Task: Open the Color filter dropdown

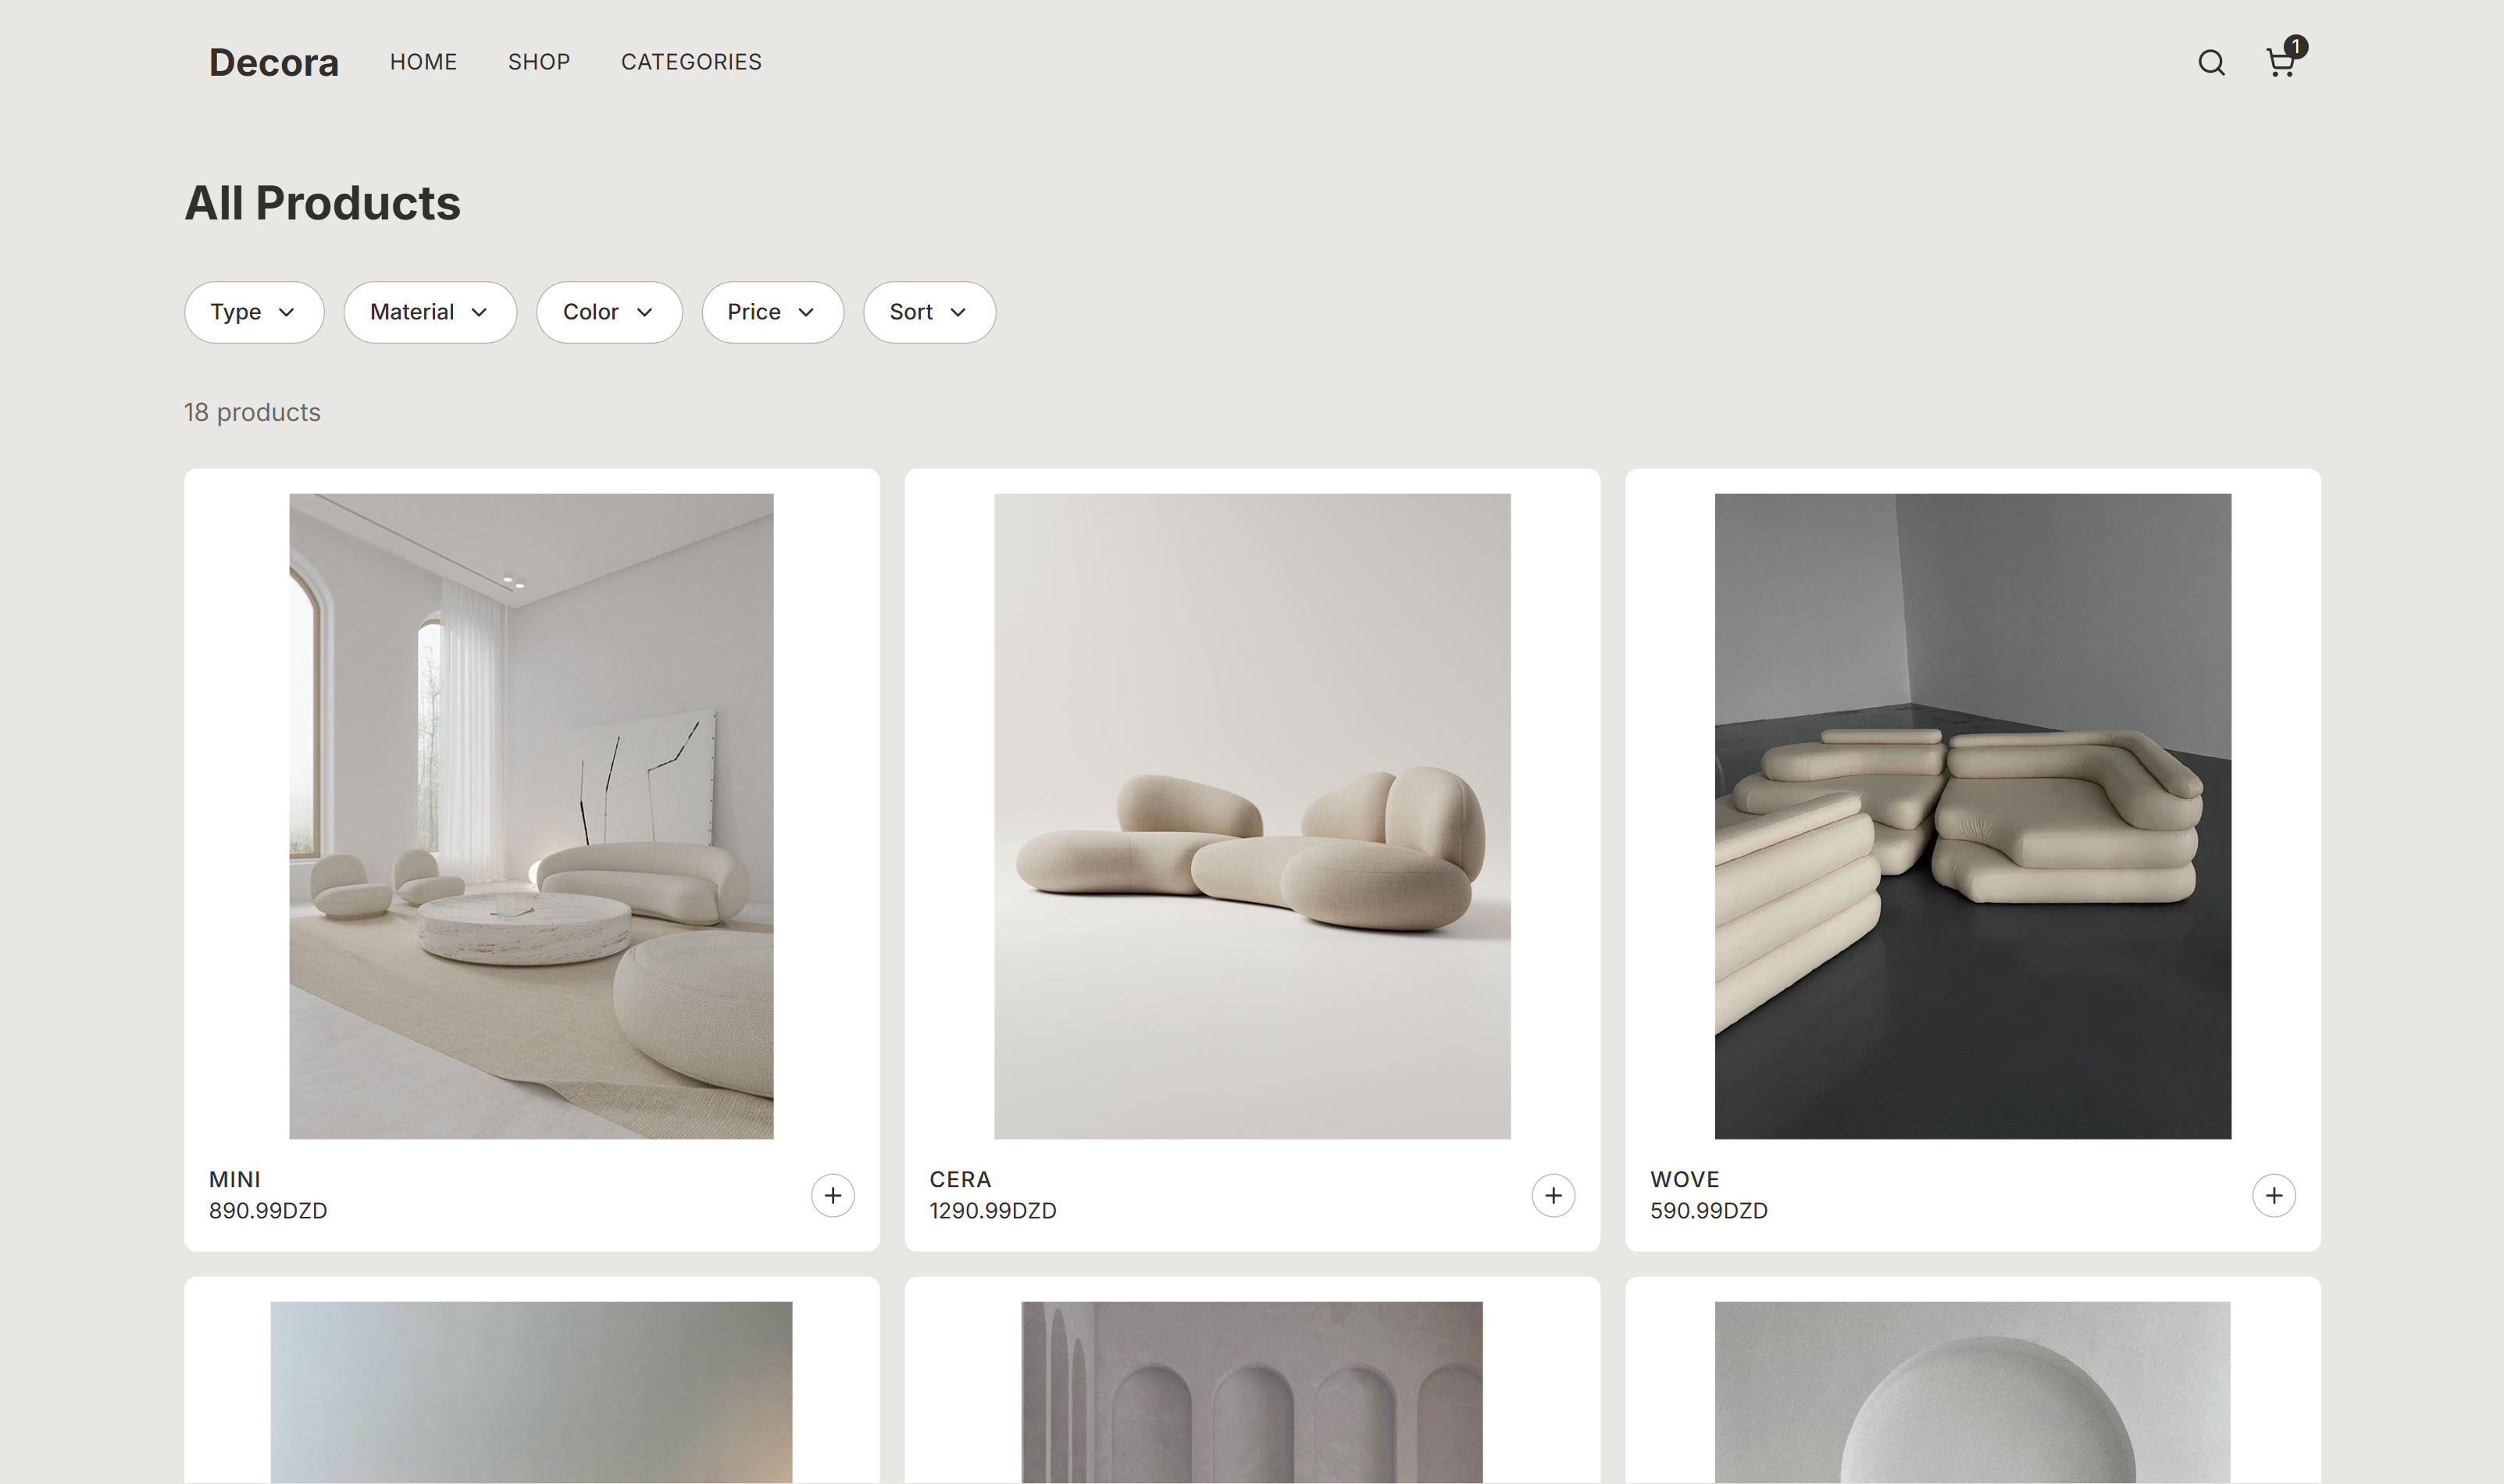Action: (609, 312)
